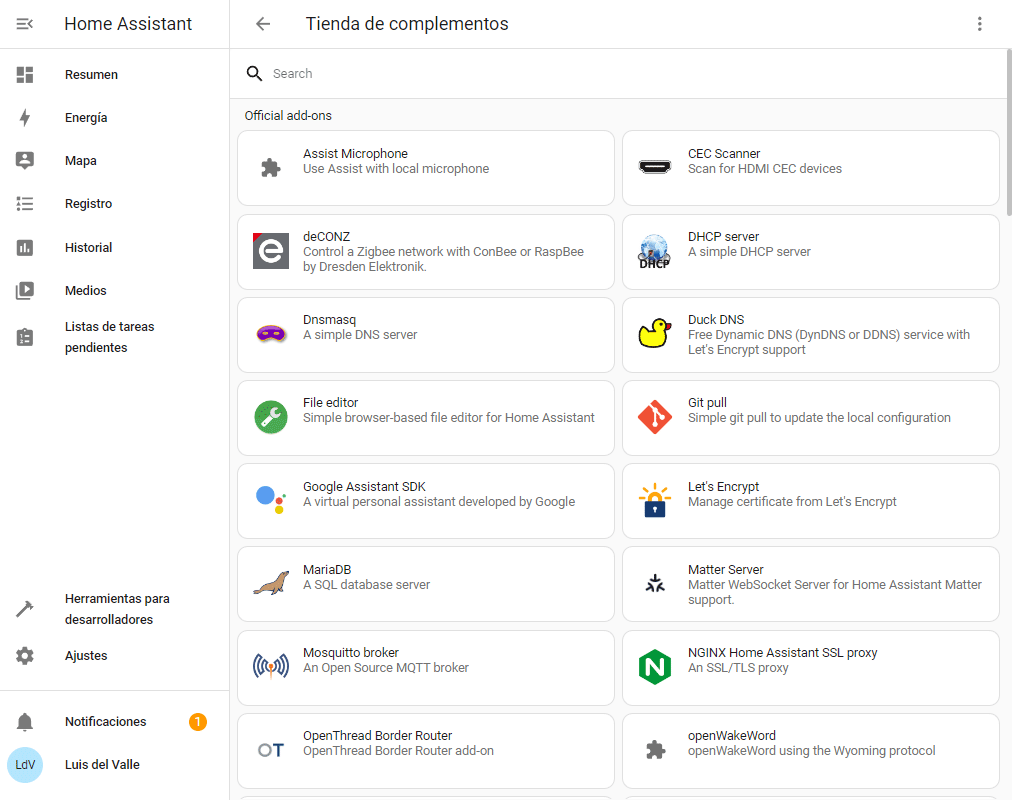Select the OpenThread Border Router title
The width and height of the screenshot is (1012, 800).
tap(378, 736)
